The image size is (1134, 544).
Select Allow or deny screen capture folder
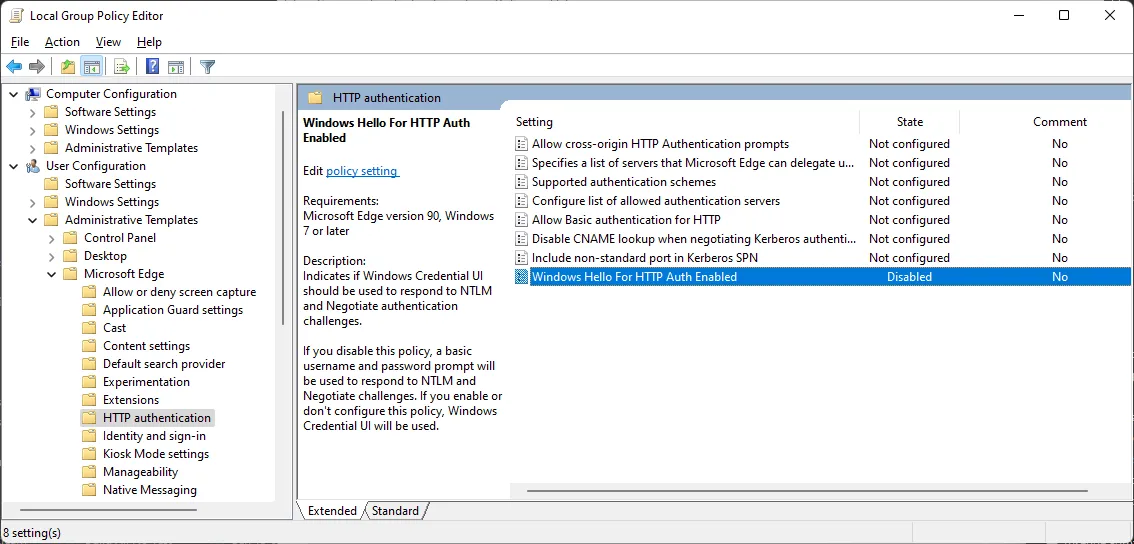tap(179, 292)
